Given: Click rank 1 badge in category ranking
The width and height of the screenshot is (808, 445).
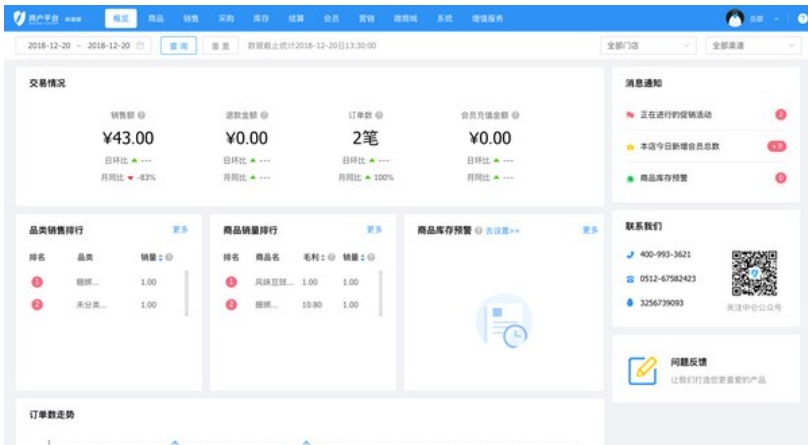Looking at the screenshot, I should tap(37, 282).
